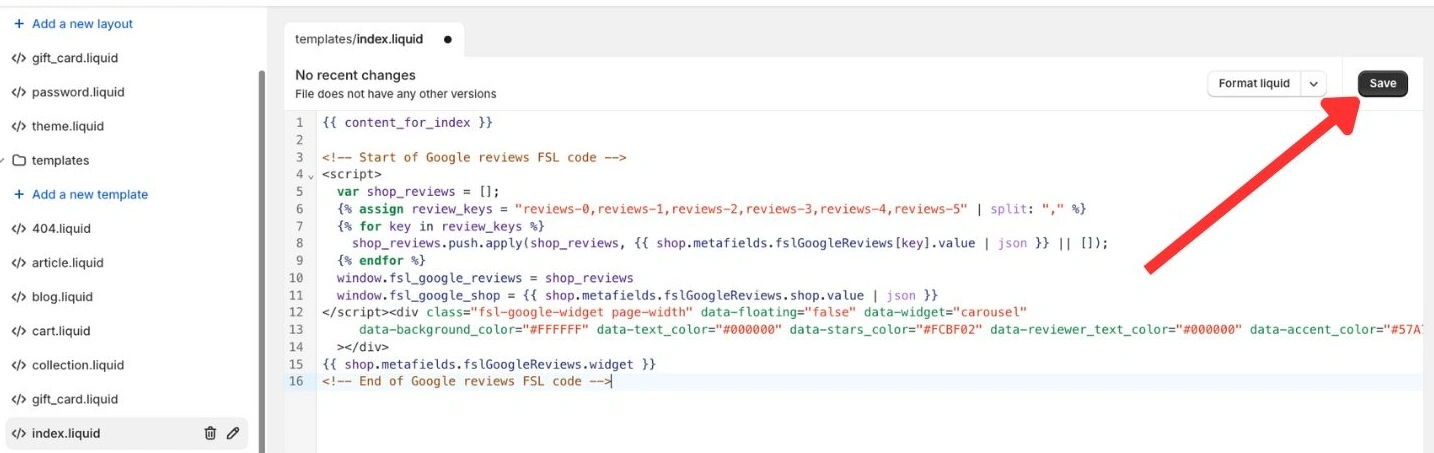This screenshot has width=1434, height=453.
Task: Delete index.liquid with the trash icon
Action: [x=210, y=433]
